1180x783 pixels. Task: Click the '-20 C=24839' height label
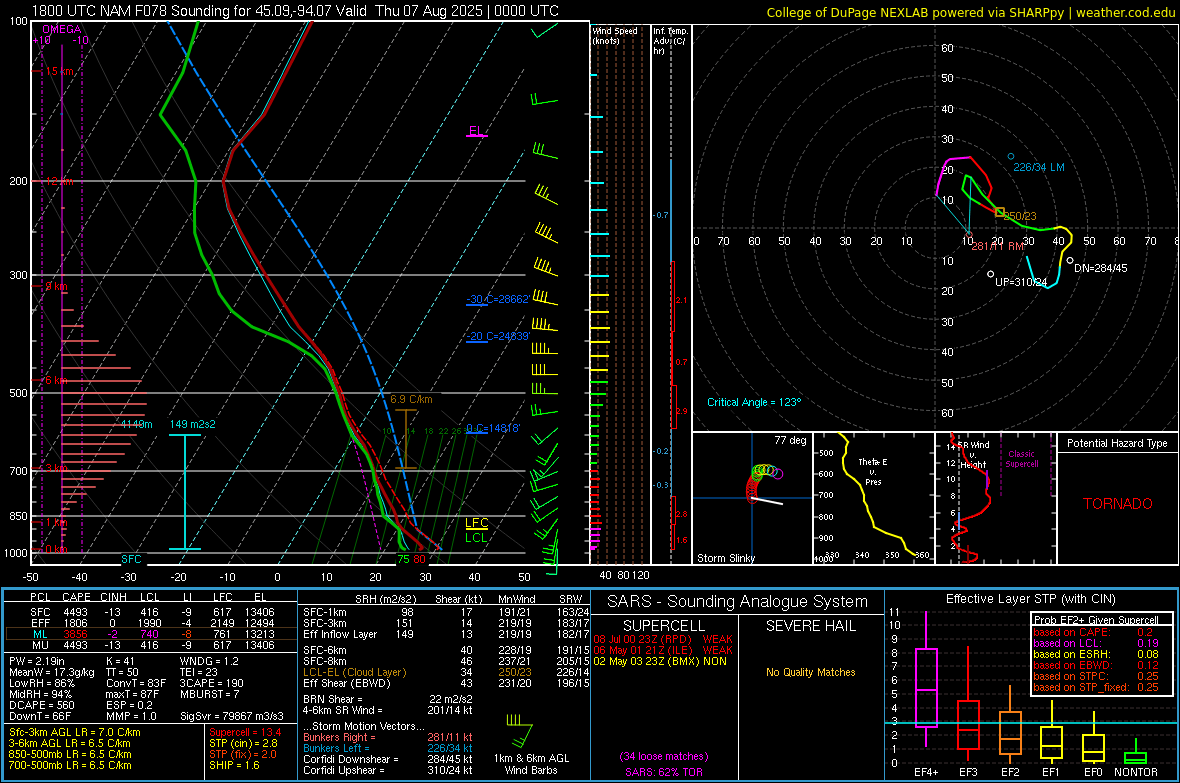tap(497, 336)
